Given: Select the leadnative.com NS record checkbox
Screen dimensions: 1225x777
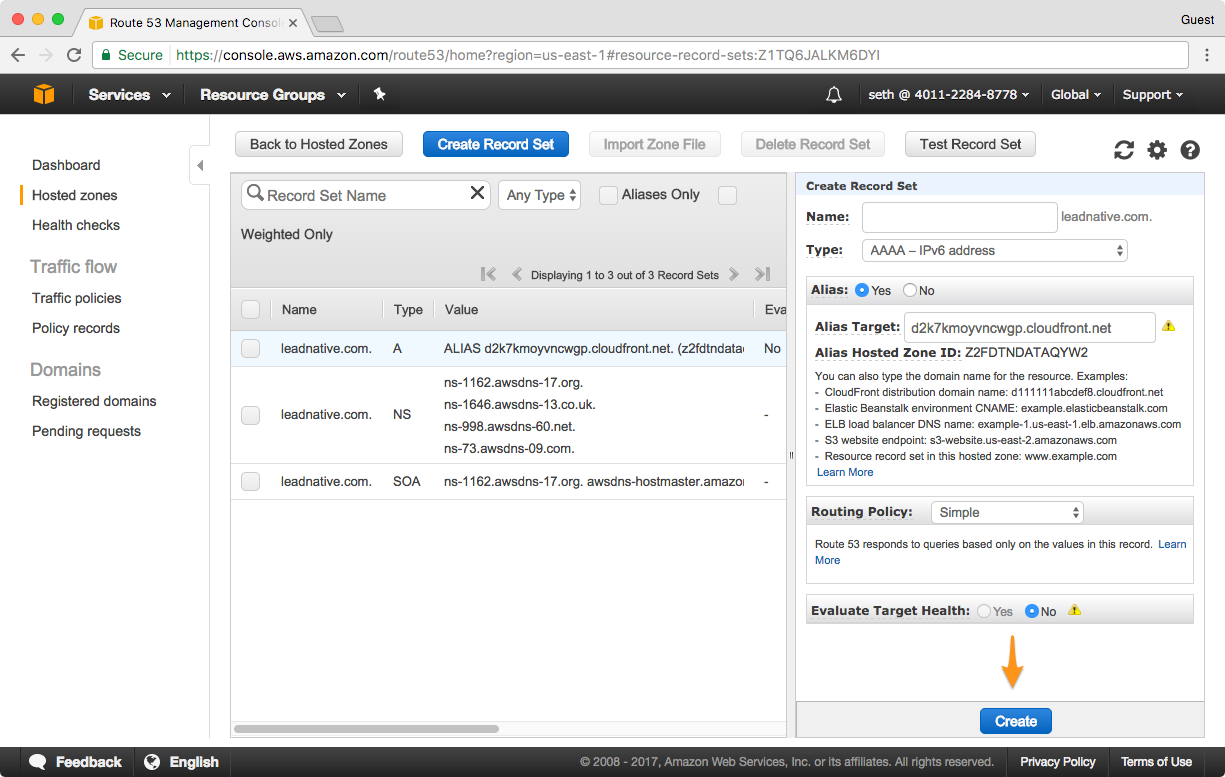Looking at the screenshot, I should pos(251,414).
